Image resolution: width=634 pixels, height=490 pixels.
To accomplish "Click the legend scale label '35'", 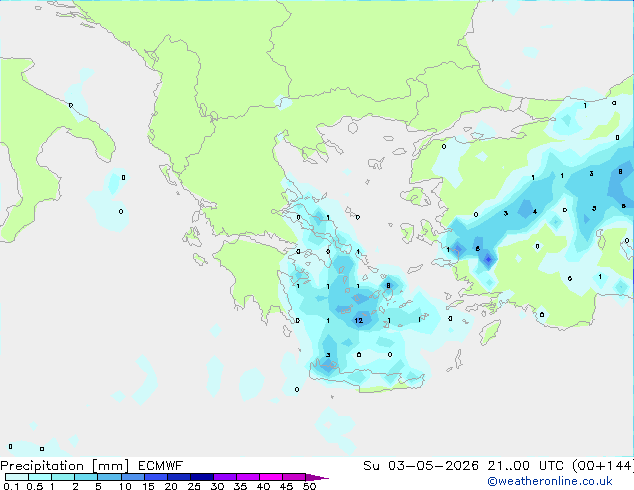I will click(x=240, y=486).
